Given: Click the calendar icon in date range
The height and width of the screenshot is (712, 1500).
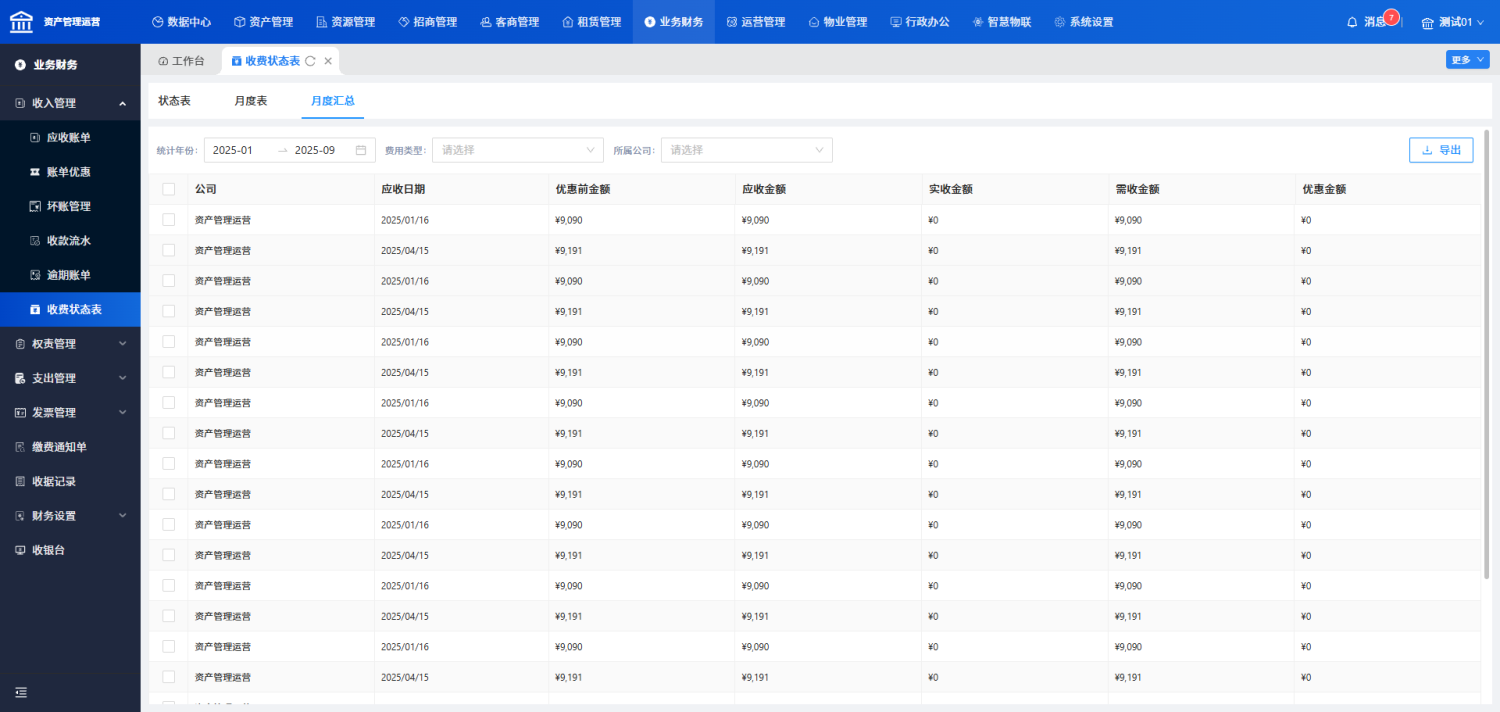Looking at the screenshot, I should (x=361, y=150).
